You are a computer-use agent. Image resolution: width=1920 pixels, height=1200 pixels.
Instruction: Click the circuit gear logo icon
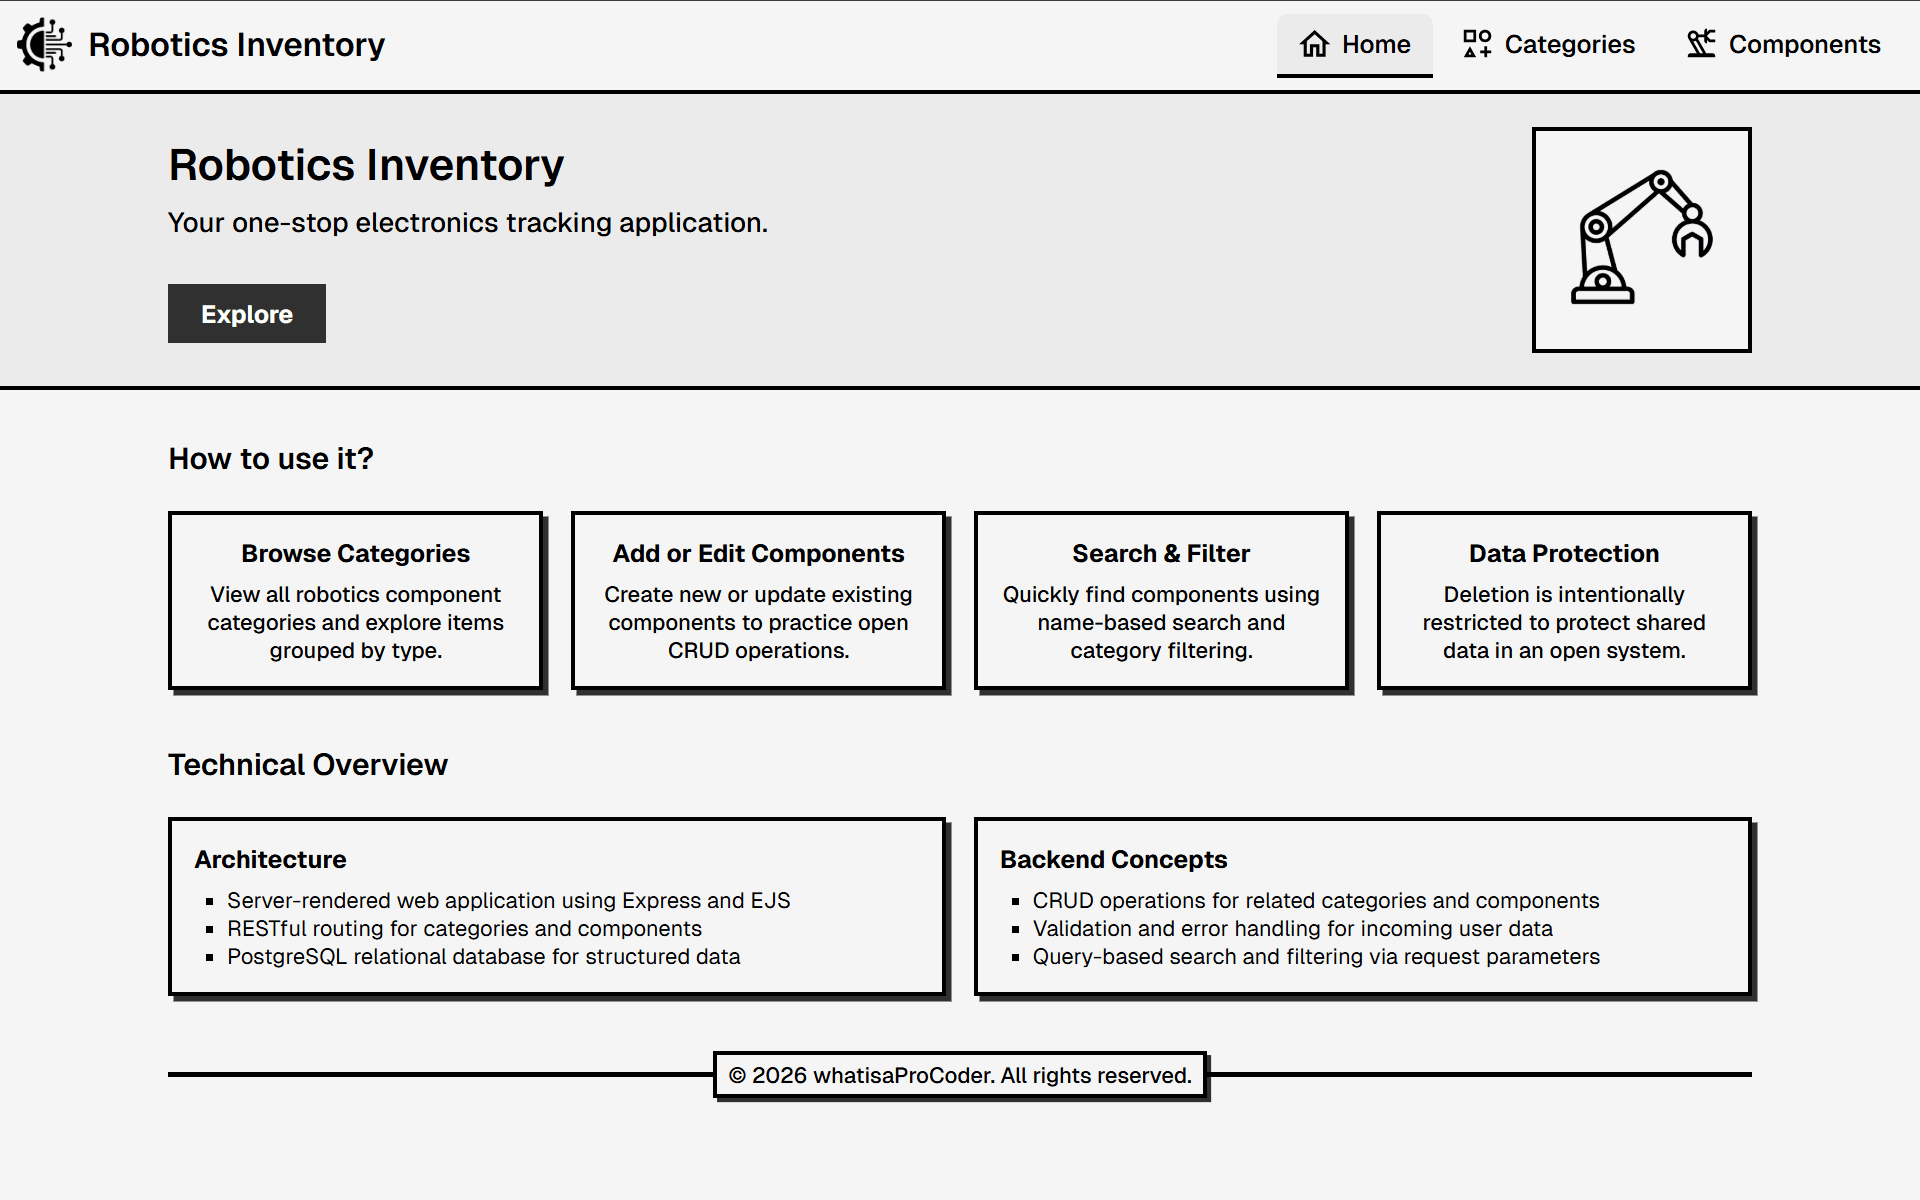coord(44,45)
